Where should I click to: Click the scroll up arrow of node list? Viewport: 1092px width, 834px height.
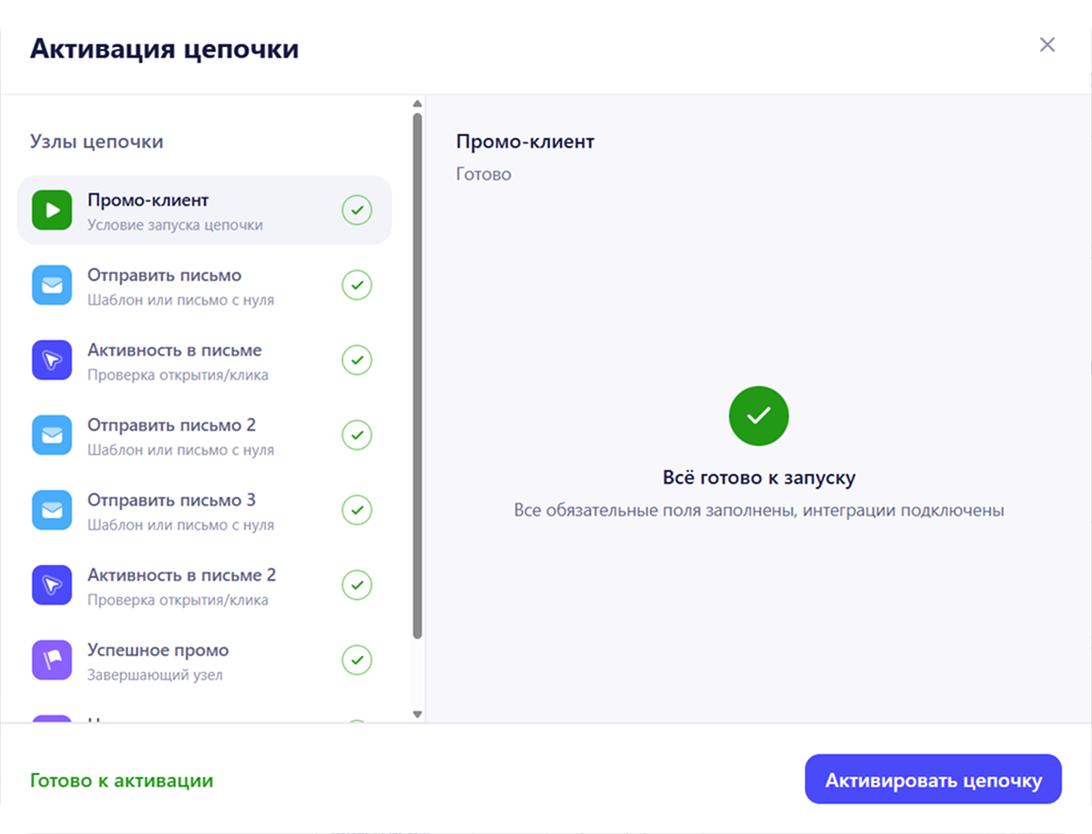[x=417, y=104]
